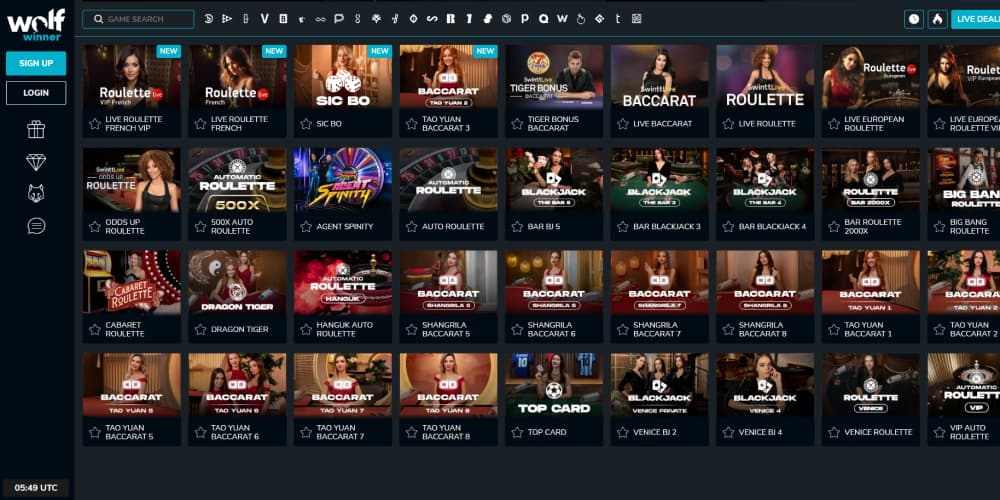Click the 'BAR BJ 5' title text
Screen dimensions: 1000x500
click(x=544, y=226)
